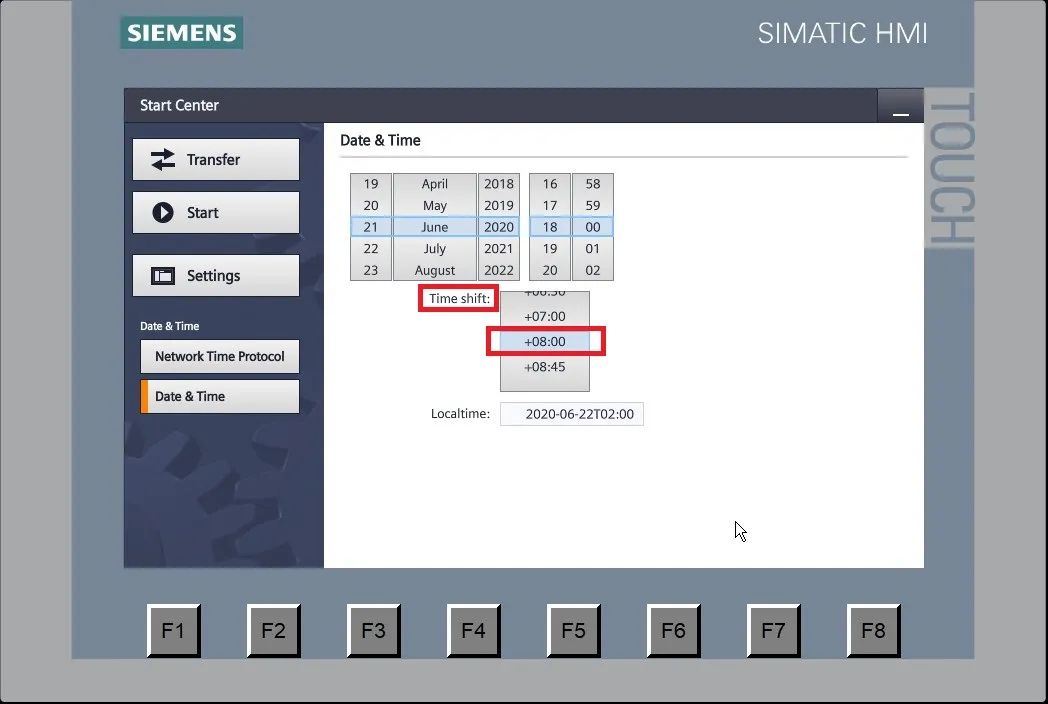The height and width of the screenshot is (704, 1048).
Task: Click the selected month June
Action: click(x=434, y=227)
